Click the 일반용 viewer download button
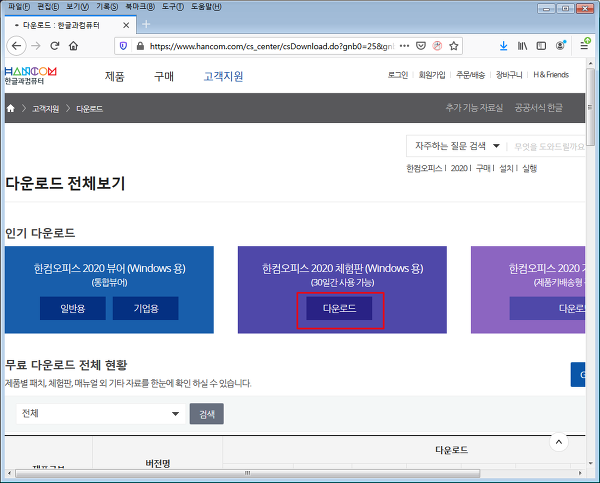600x483 pixels. (73, 308)
